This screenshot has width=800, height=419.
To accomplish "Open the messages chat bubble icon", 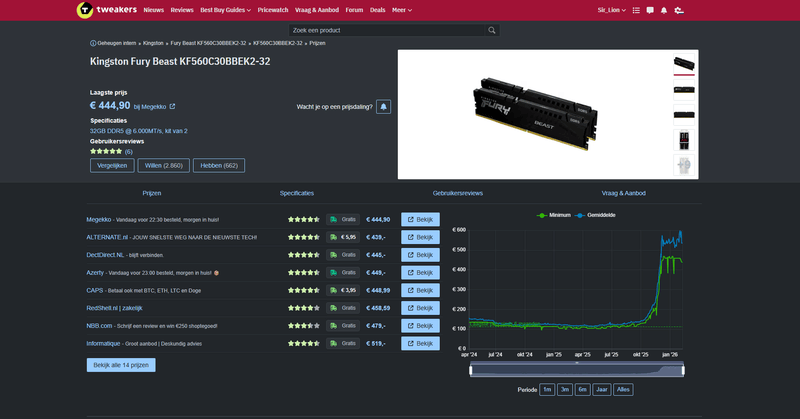I will [649, 10].
